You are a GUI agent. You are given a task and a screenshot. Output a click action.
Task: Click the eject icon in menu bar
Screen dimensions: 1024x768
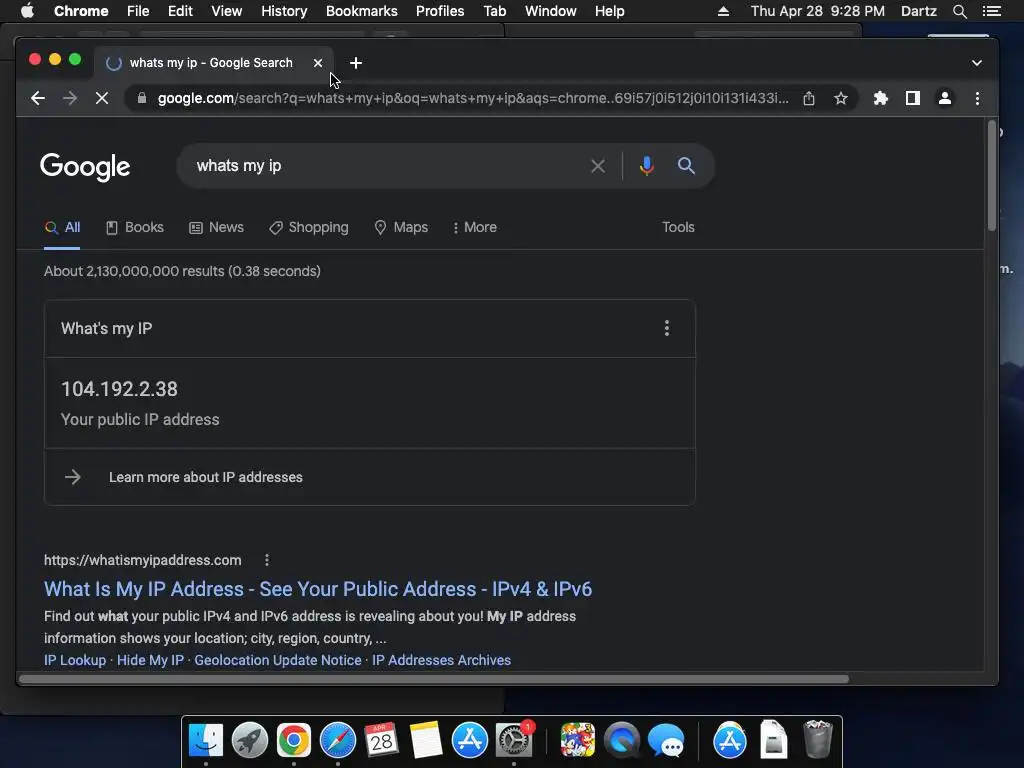coord(723,11)
